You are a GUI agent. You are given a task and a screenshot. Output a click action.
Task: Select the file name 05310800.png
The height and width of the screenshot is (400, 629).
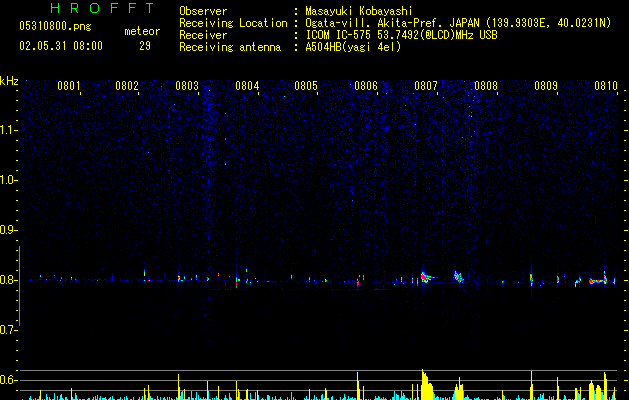point(55,27)
